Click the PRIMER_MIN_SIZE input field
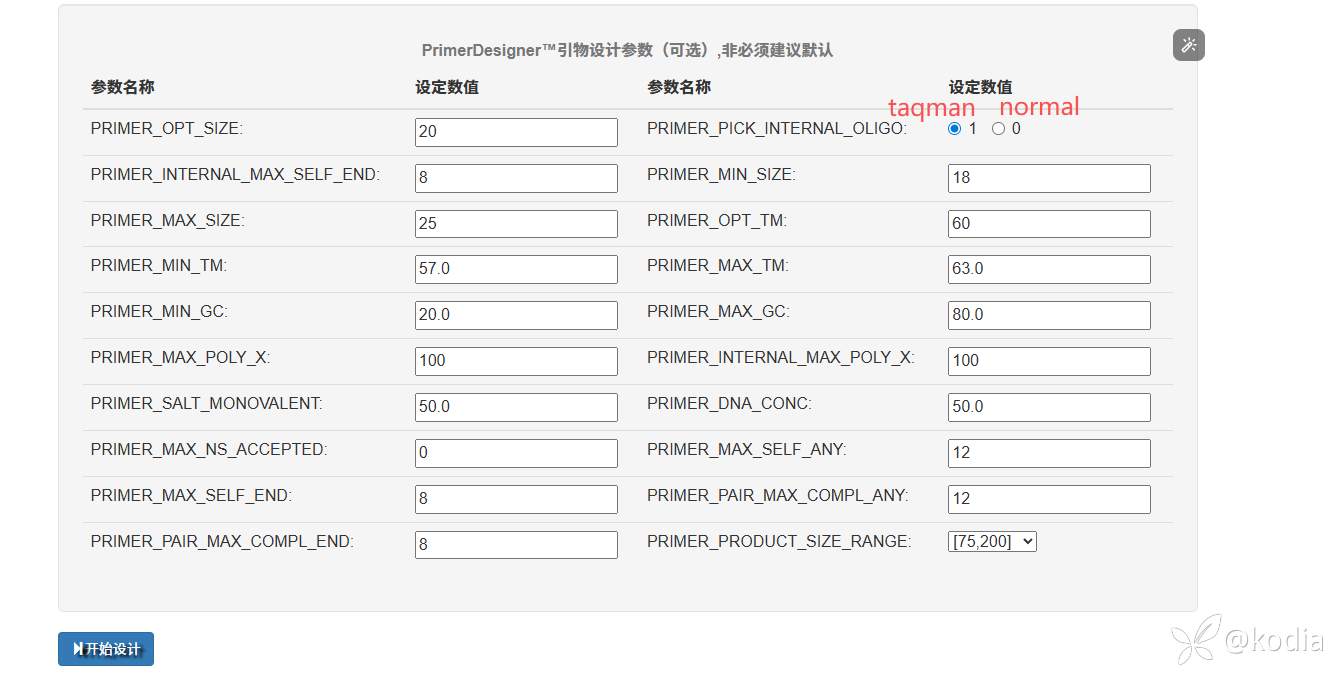Screen dimensions: 1333x676 coord(1049,178)
